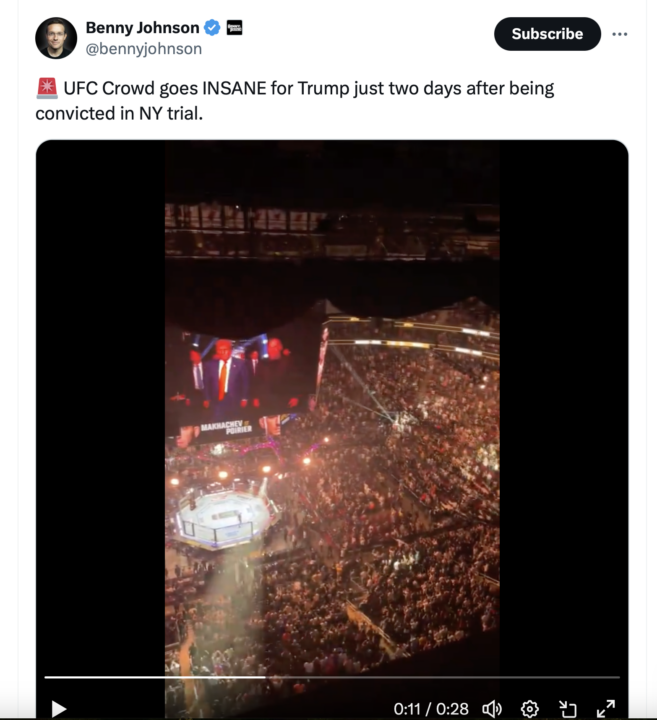Open Benny Johnson's profile picture

56,38
